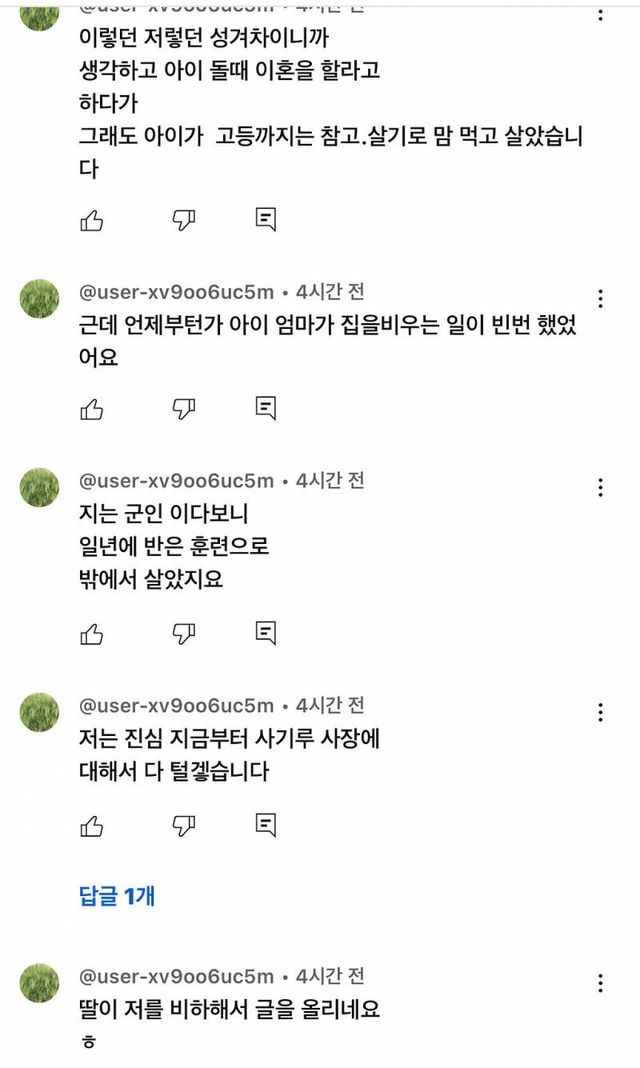Screen dimensions: 640x1068
Task: Like the comment about divorce plans
Action: point(92,218)
